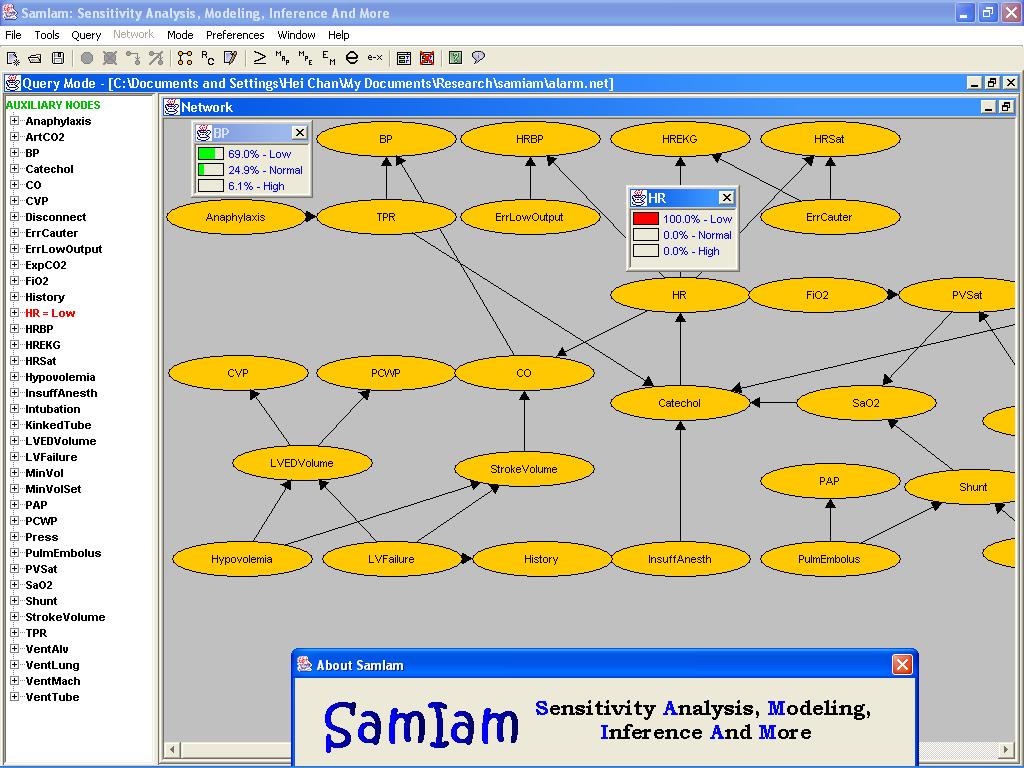Click the four-node network layout icon

click(185, 58)
